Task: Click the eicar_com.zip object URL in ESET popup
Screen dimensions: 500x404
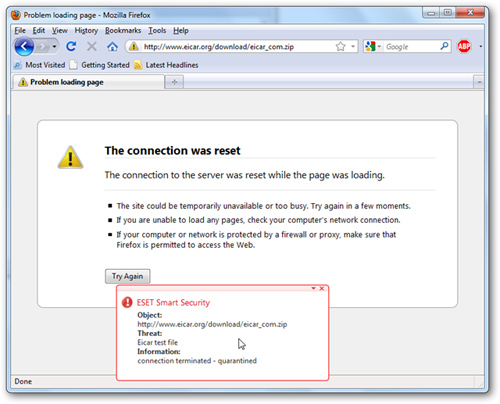Action: (x=212, y=324)
